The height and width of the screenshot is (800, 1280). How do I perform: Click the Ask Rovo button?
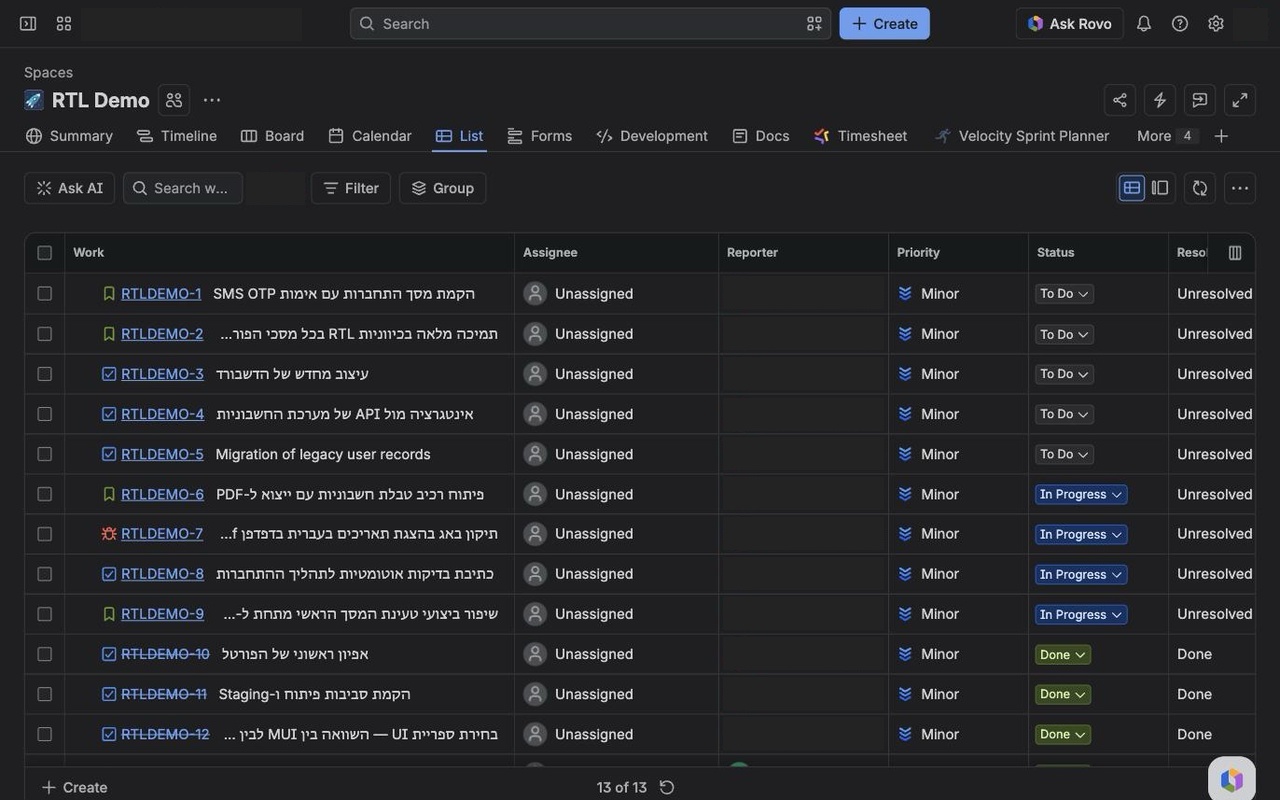click(x=1070, y=23)
